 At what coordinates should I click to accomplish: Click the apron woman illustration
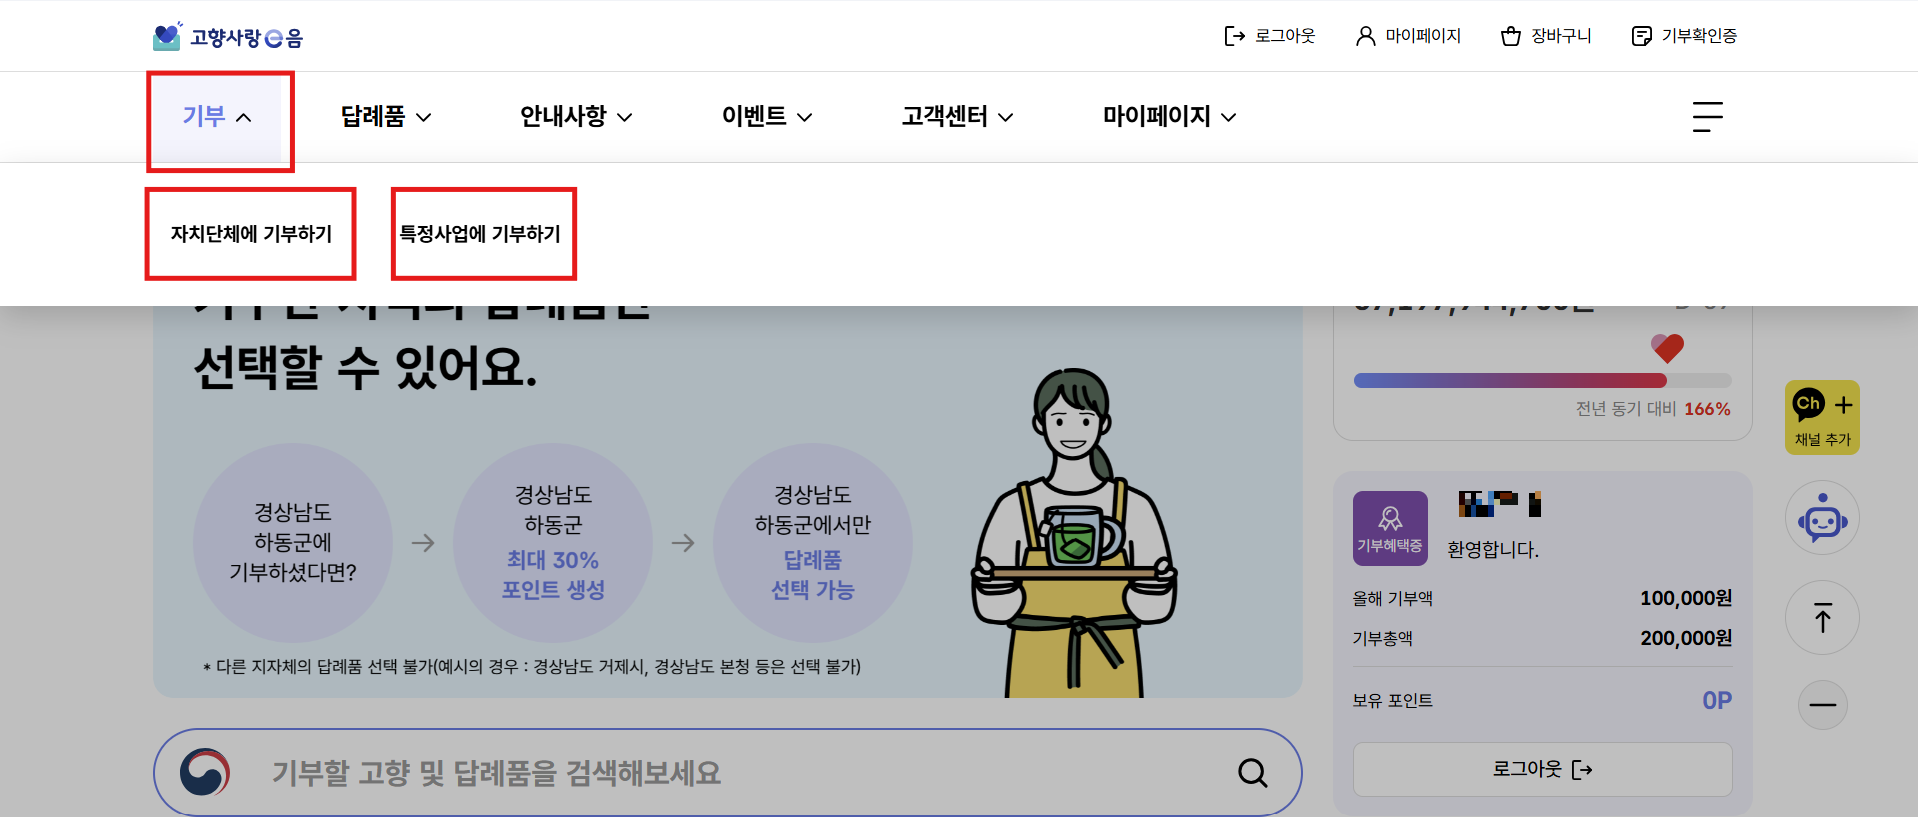pos(1073,532)
